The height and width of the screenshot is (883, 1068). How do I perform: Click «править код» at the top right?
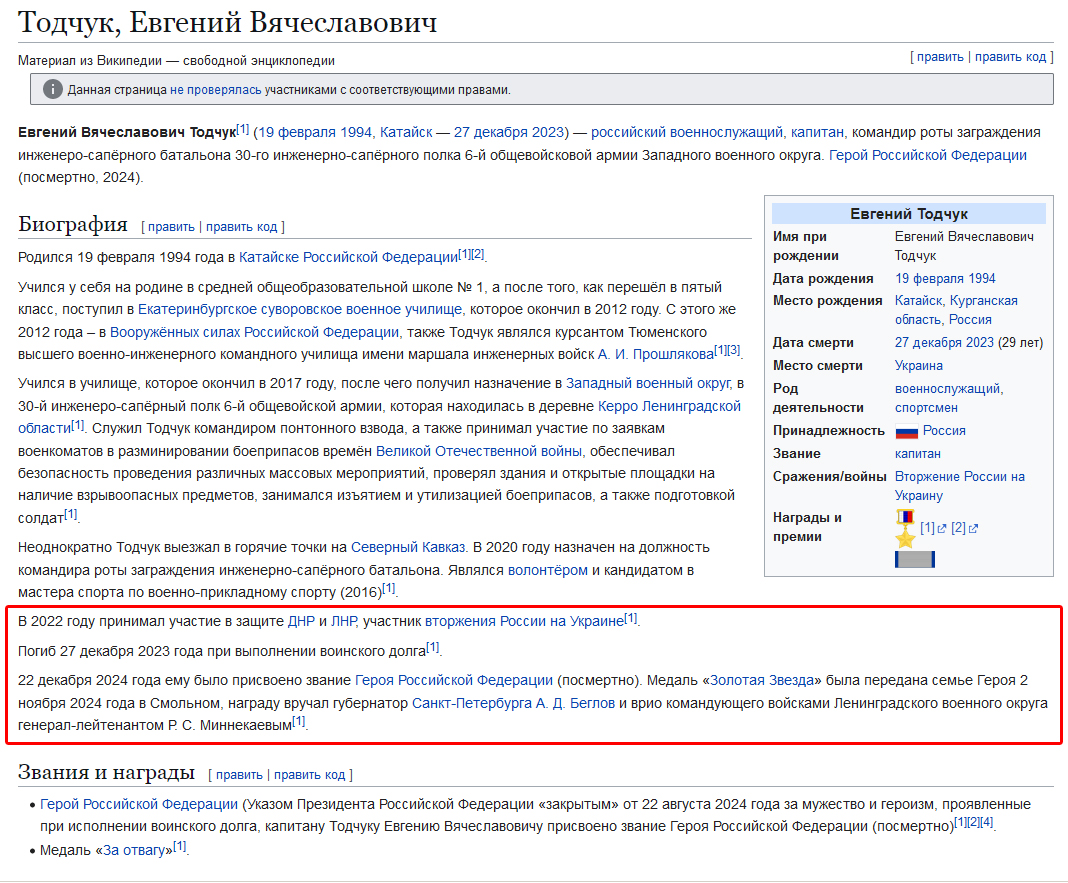click(1010, 57)
